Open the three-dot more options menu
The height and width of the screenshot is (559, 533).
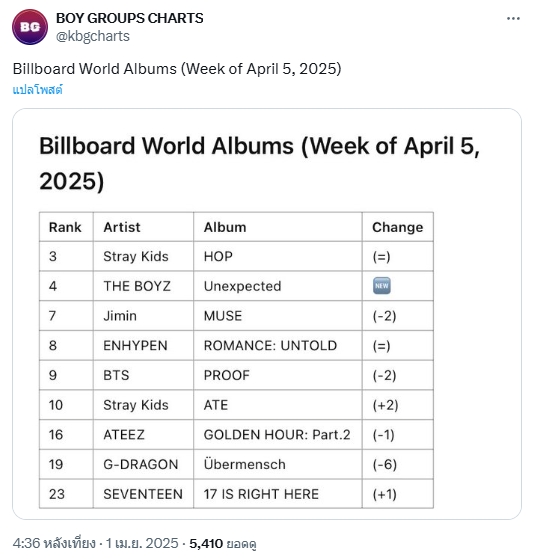(513, 18)
